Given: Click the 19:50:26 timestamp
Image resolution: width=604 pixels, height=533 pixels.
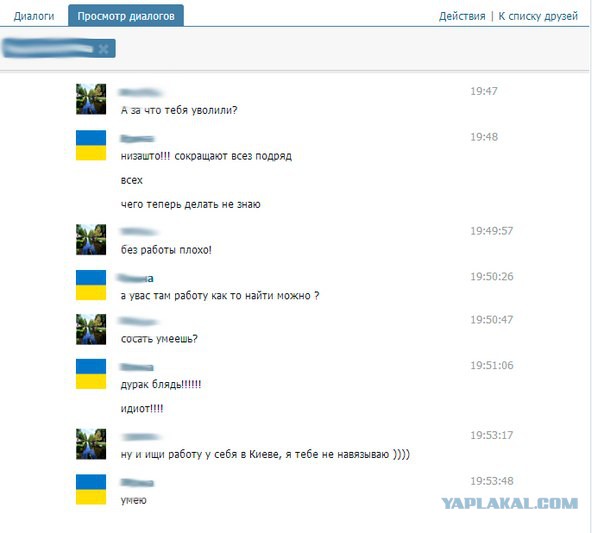Looking at the screenshot, I should point(492,277).
